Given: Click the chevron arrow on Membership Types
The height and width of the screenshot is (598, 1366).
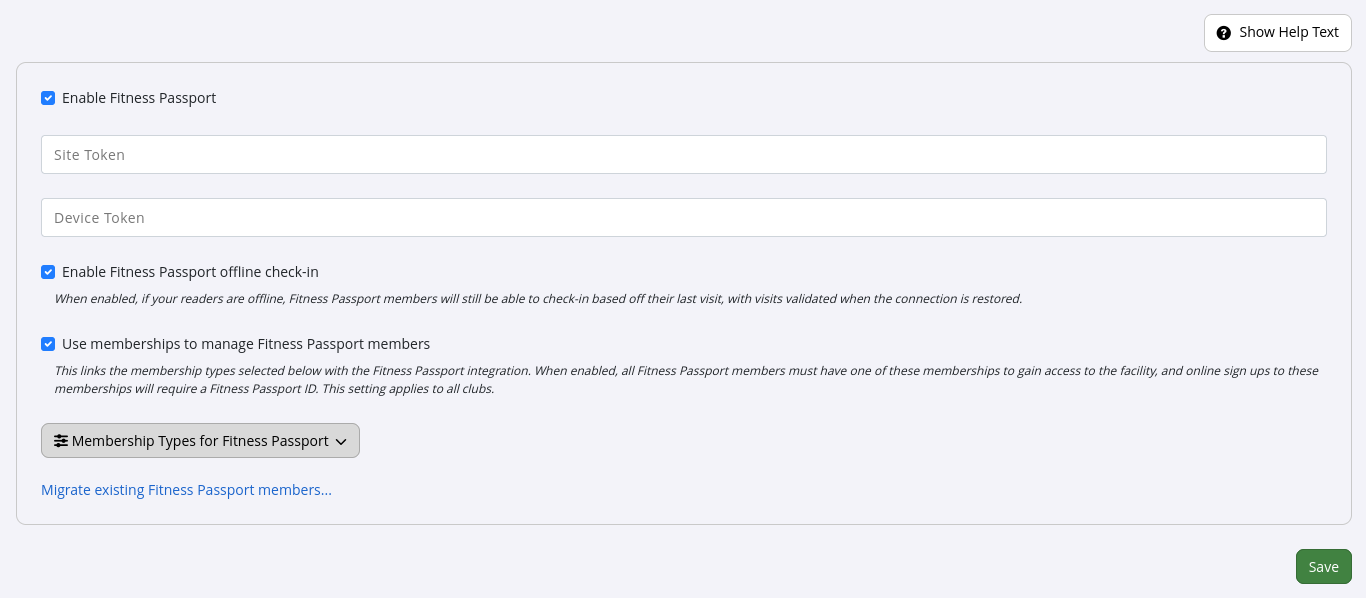Looking at the screenshot, I should (341, 442).
